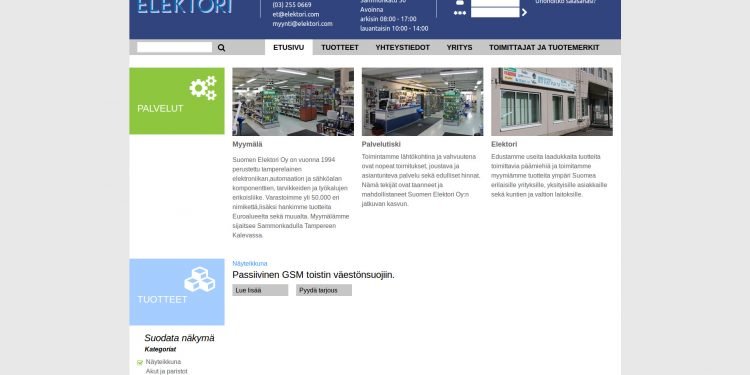
Task: Click the login submit arrow icon
Action: point(524,12)
